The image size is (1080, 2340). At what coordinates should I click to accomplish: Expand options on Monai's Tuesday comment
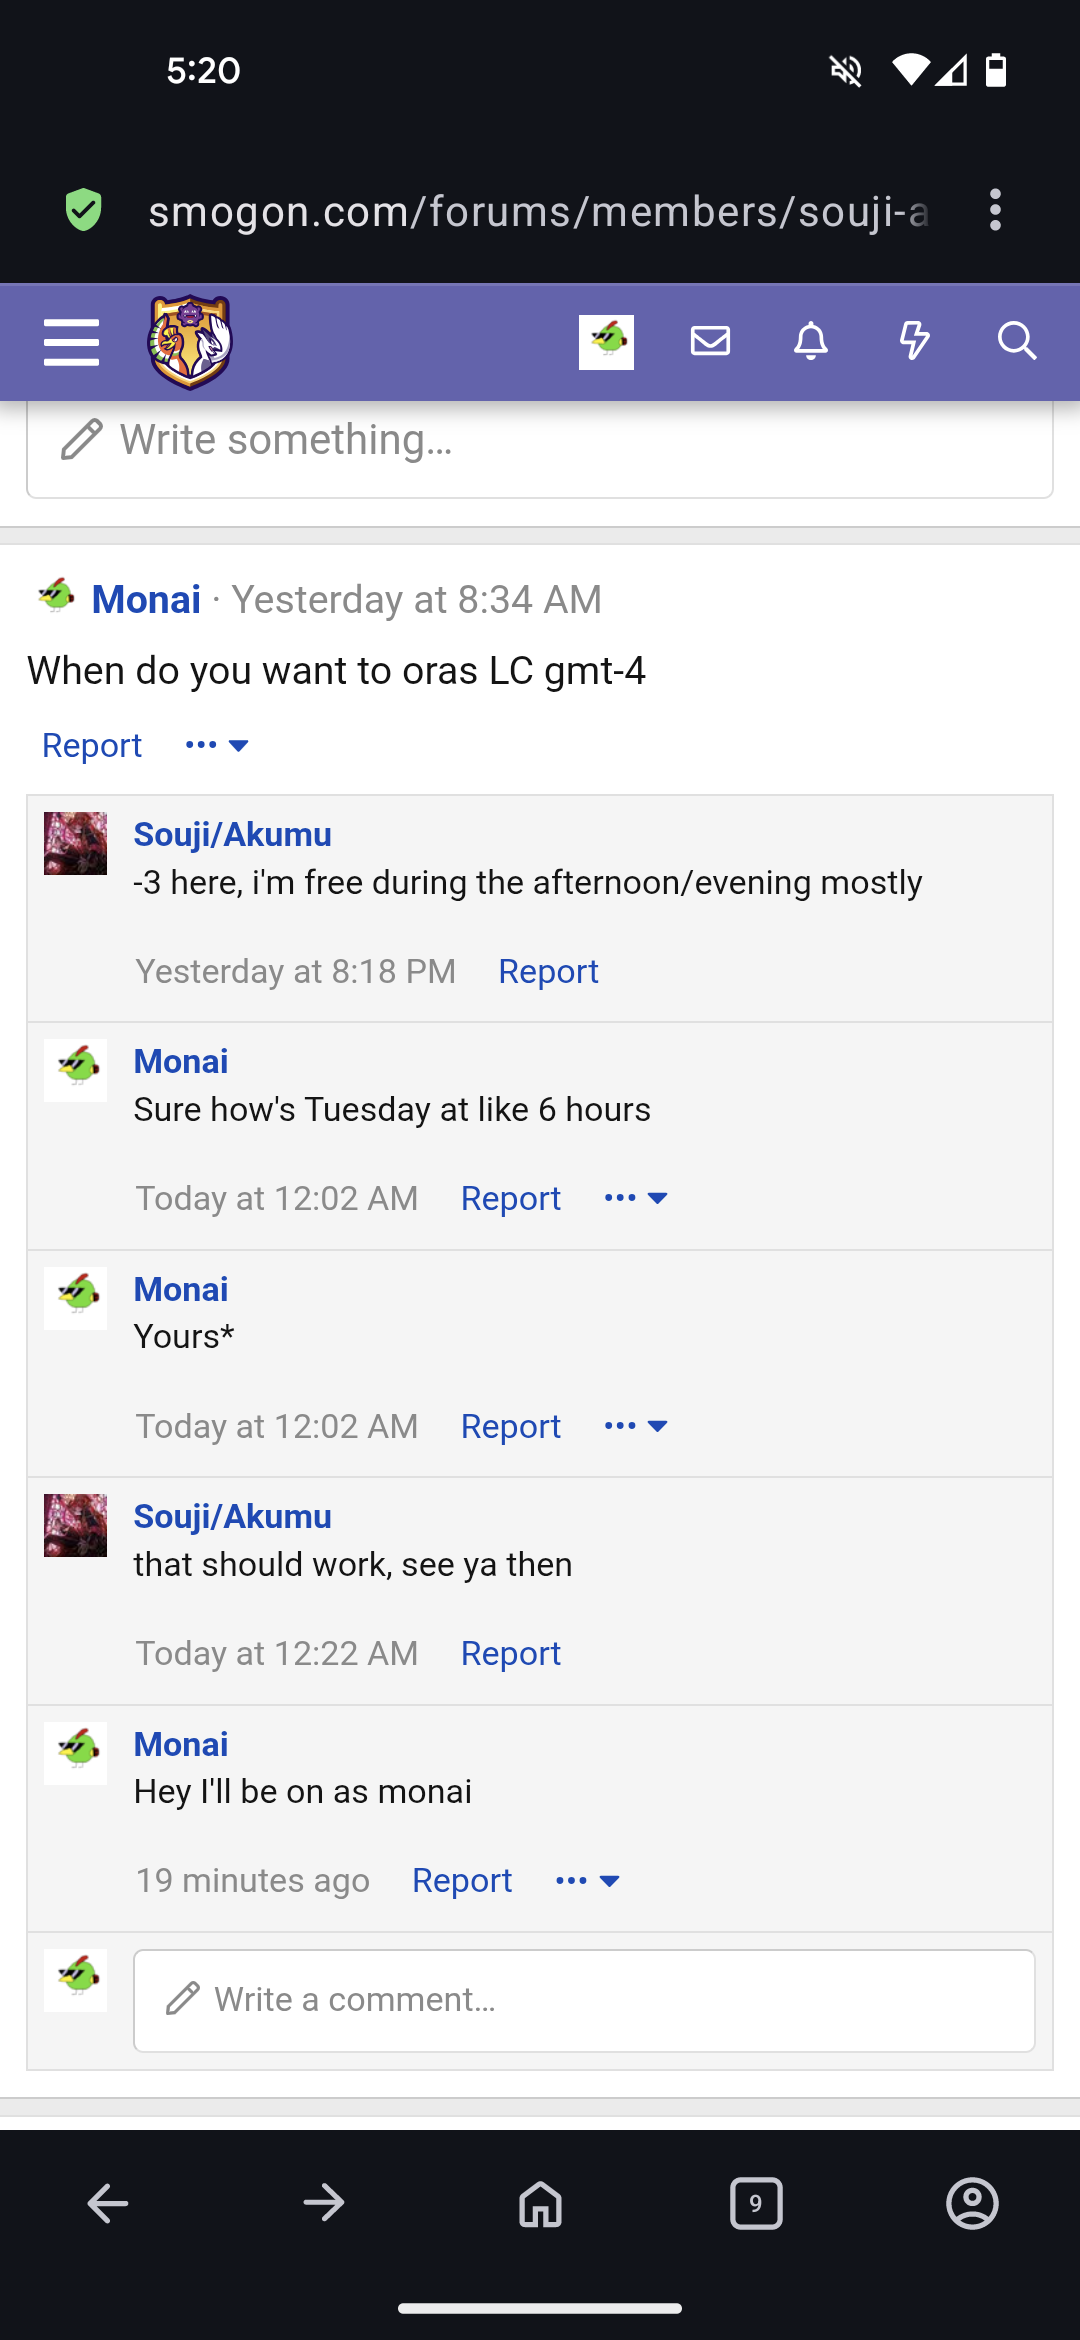click(635, 1197)
